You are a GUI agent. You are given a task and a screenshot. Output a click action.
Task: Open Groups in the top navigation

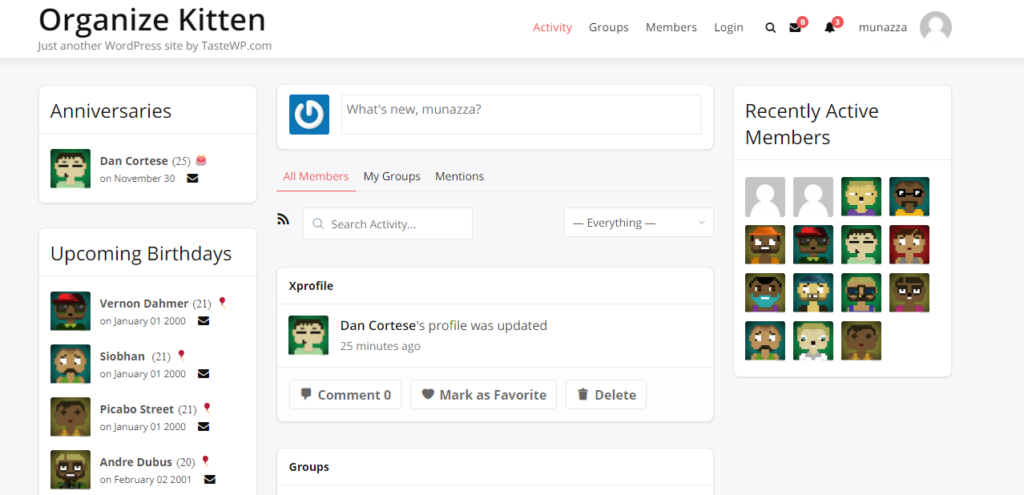[609, 27]
